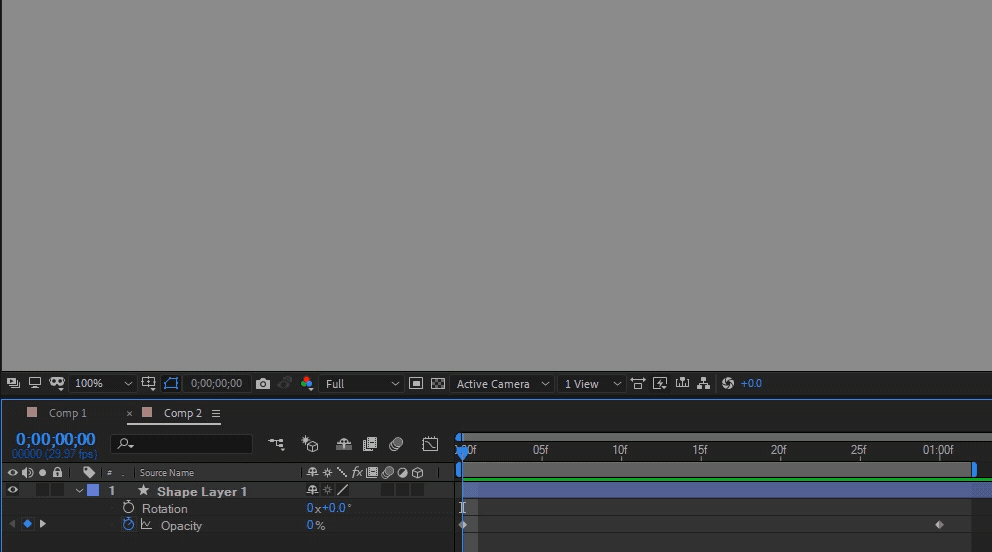Screen dimensions: 992x552
Task: Open the Graph Editor
Action: [x=430, y=444]
